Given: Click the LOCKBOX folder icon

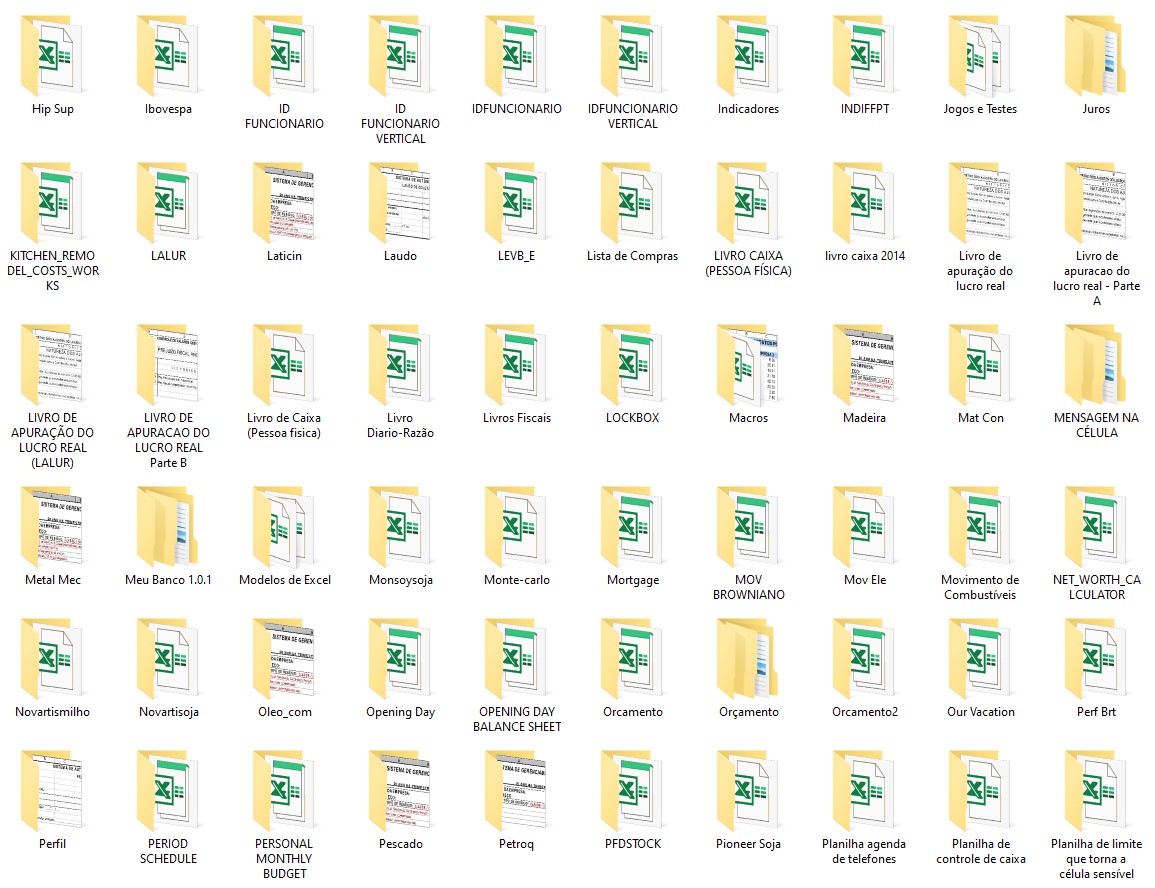Looking at the screenshot, I should point(632,365).
